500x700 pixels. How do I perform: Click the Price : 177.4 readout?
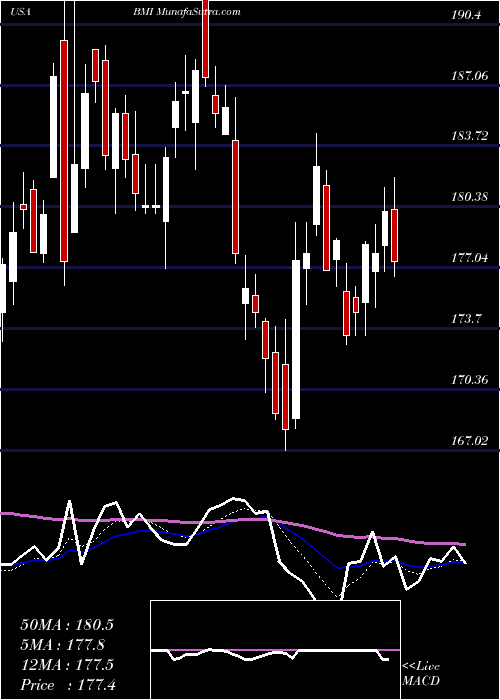point(68,685)
